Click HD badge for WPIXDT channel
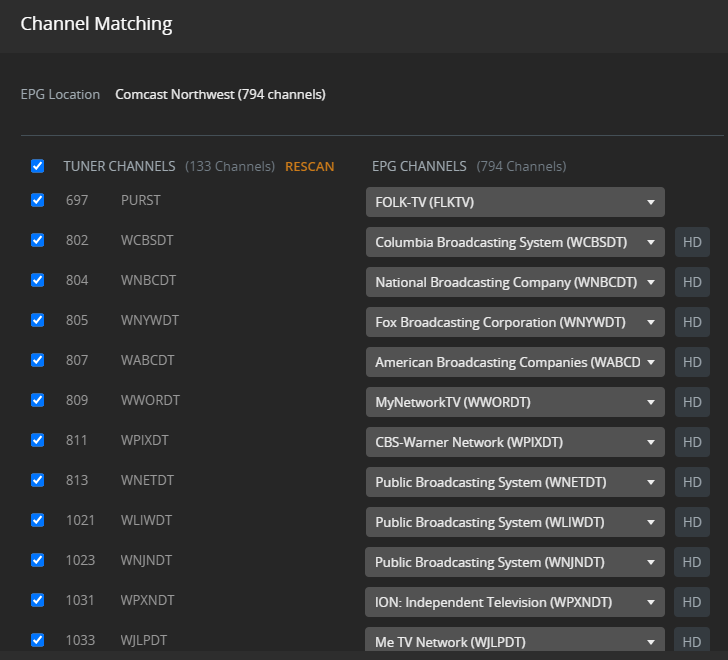This screenshot has height=660, width=728. (x=692, y=441)
